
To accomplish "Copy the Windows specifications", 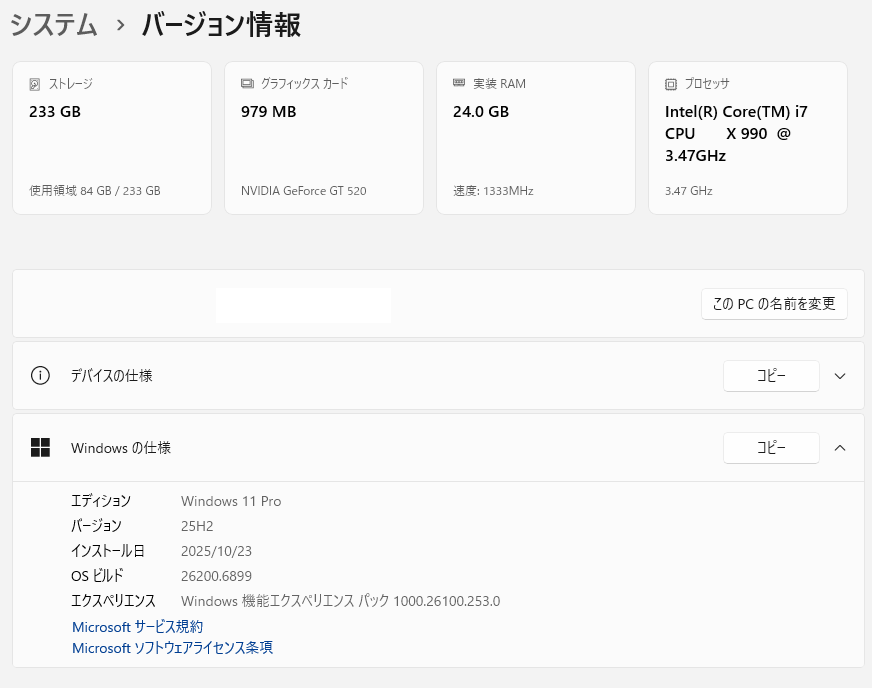I will (771, 448).
